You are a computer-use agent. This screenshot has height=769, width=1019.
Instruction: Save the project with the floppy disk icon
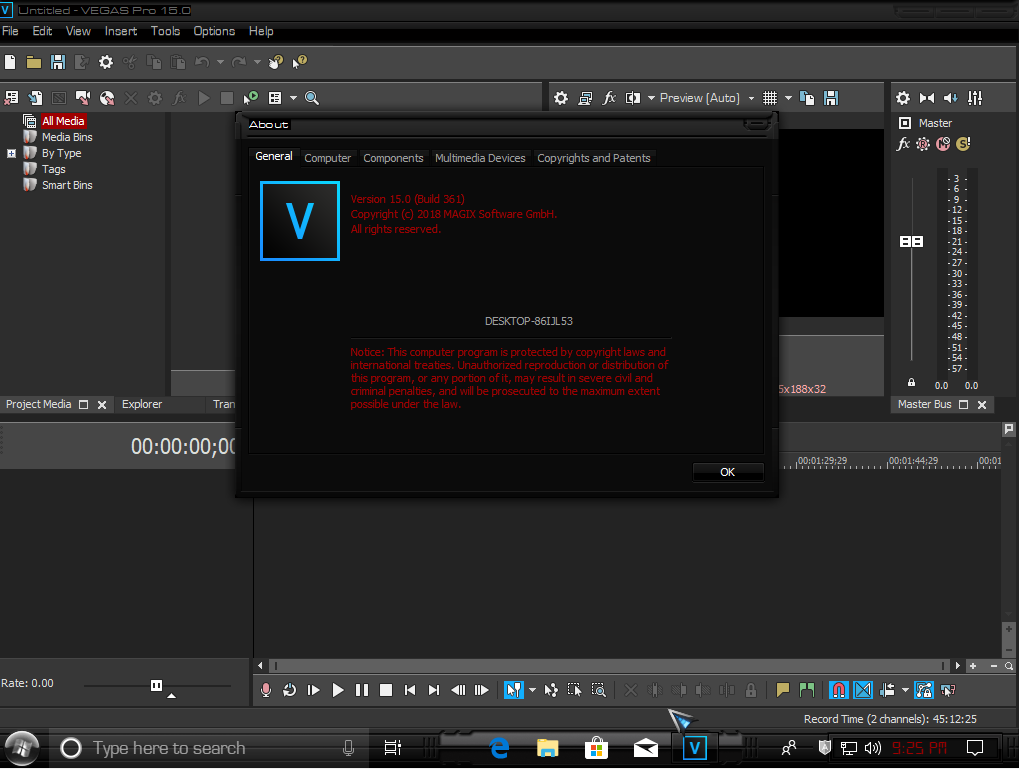[x=58, y=62]
